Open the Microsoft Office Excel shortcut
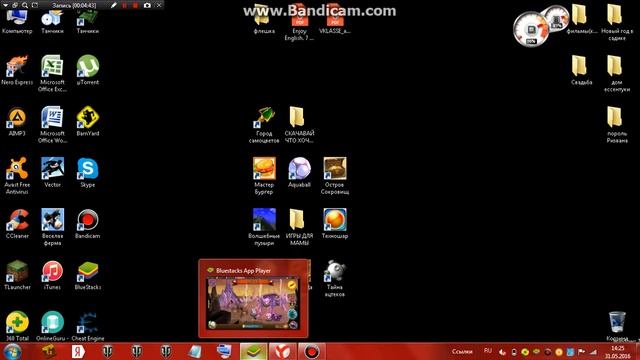Image resolution: width=640 pixels, height=360 pixels. [52, 73]
